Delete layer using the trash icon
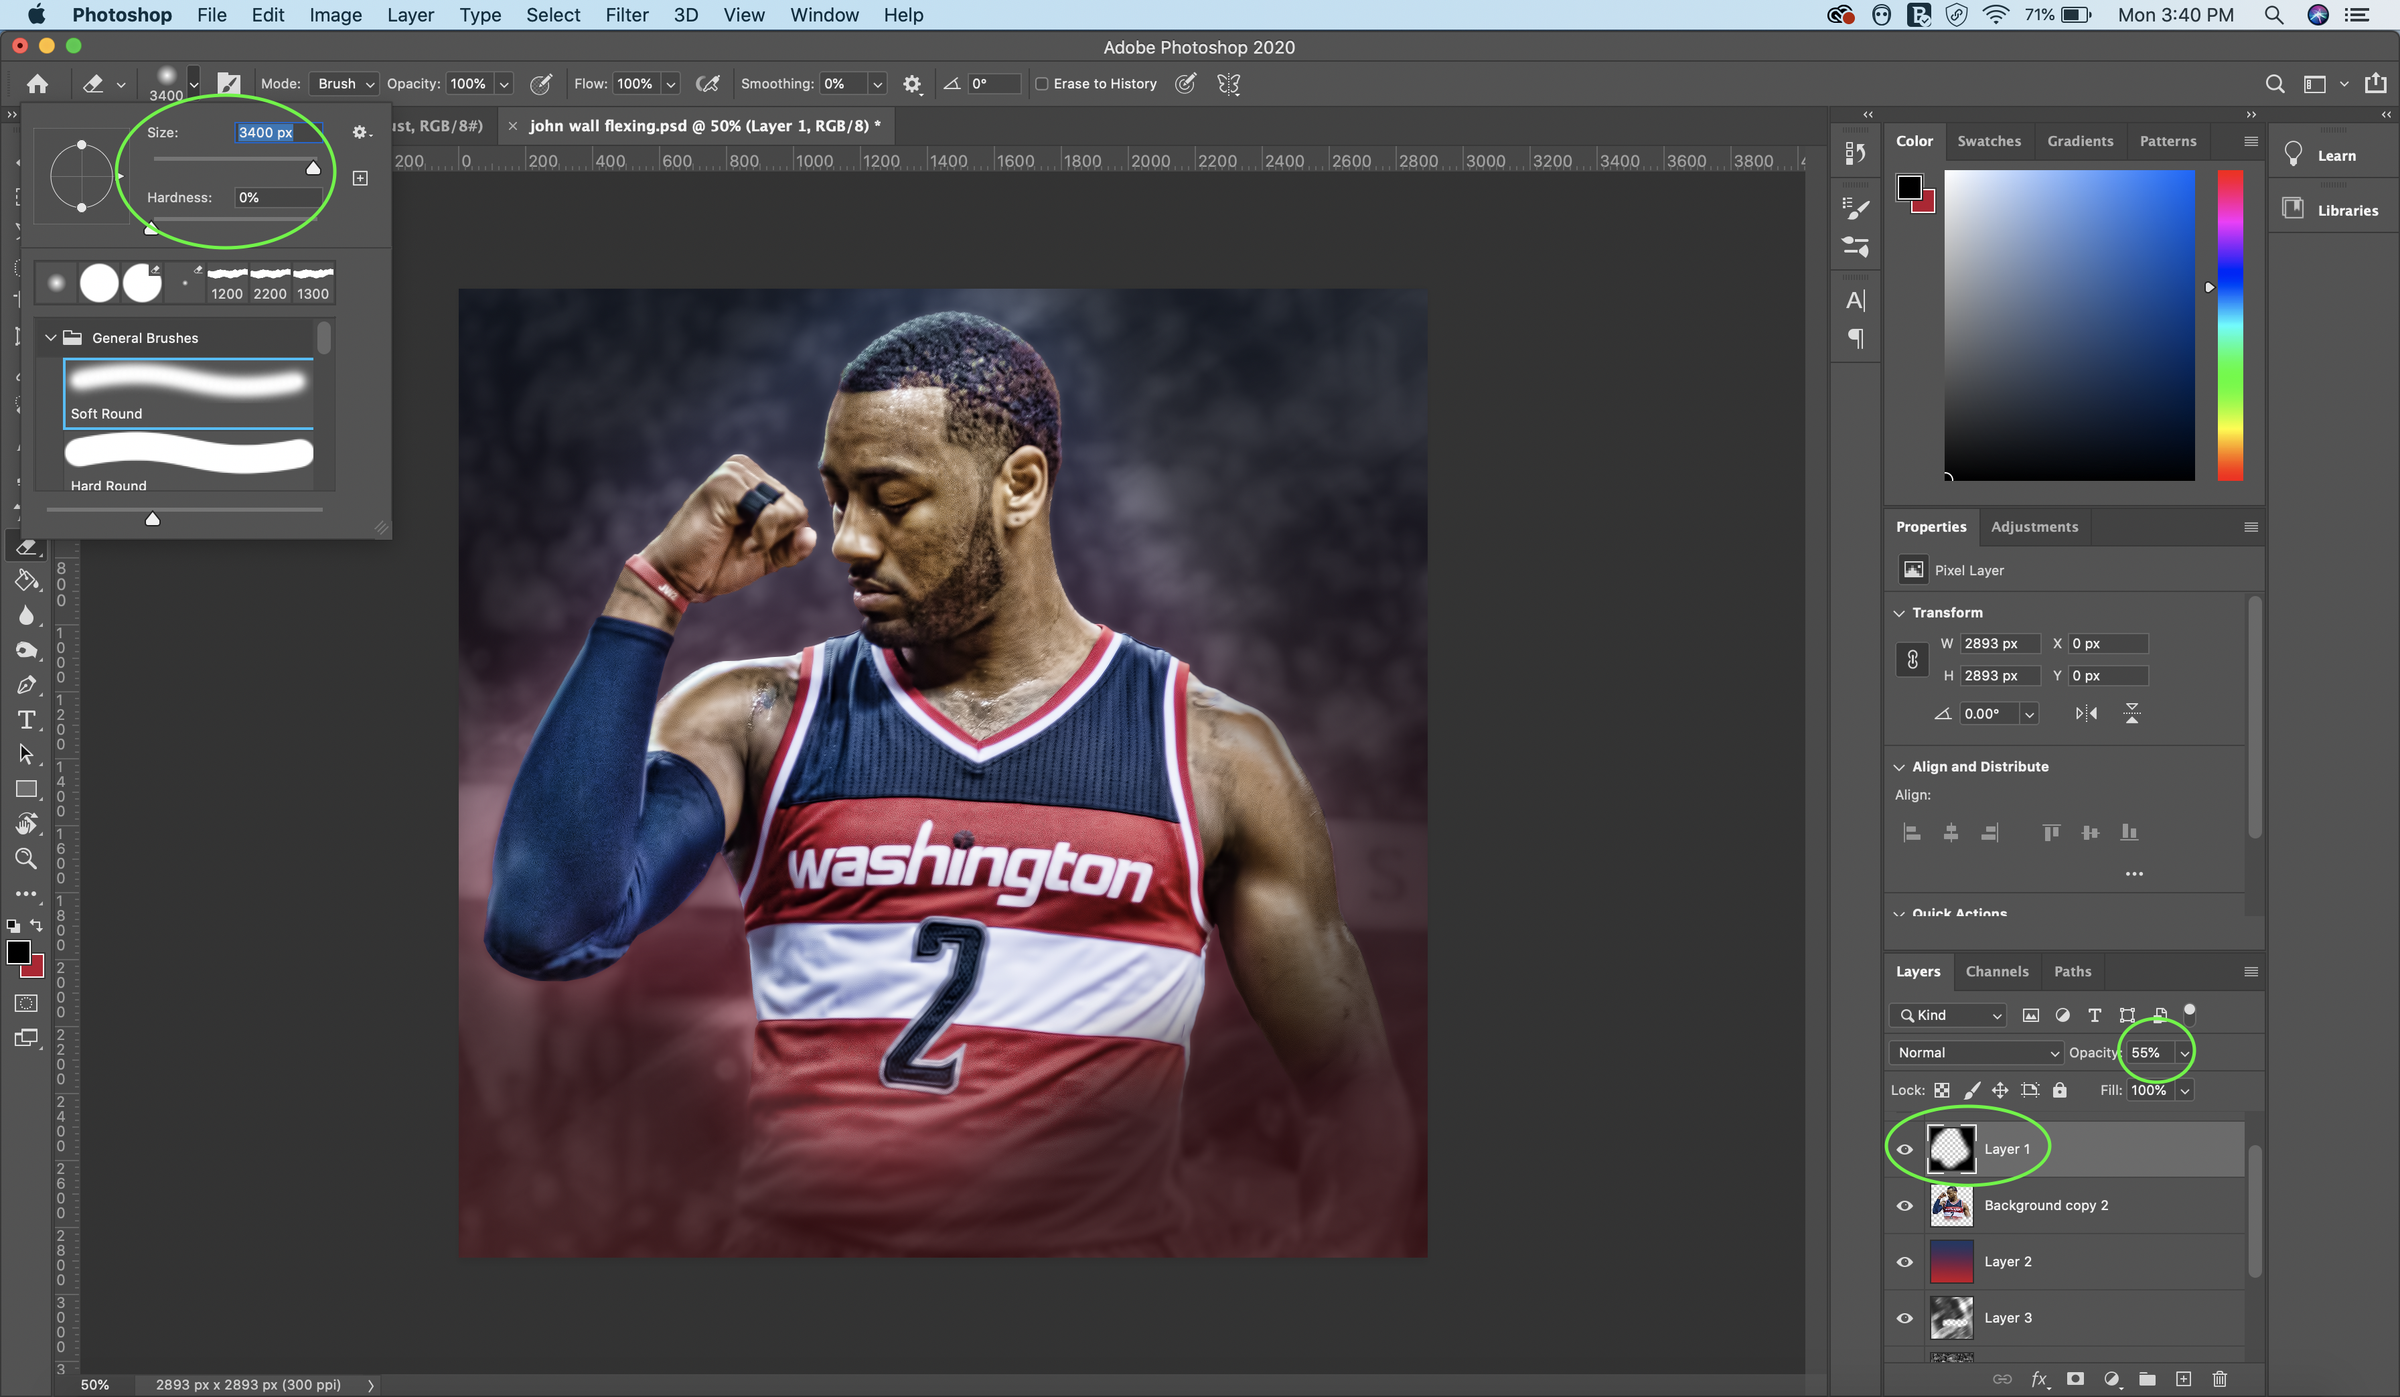 pyautogui.click(x=2220, y=1379)
